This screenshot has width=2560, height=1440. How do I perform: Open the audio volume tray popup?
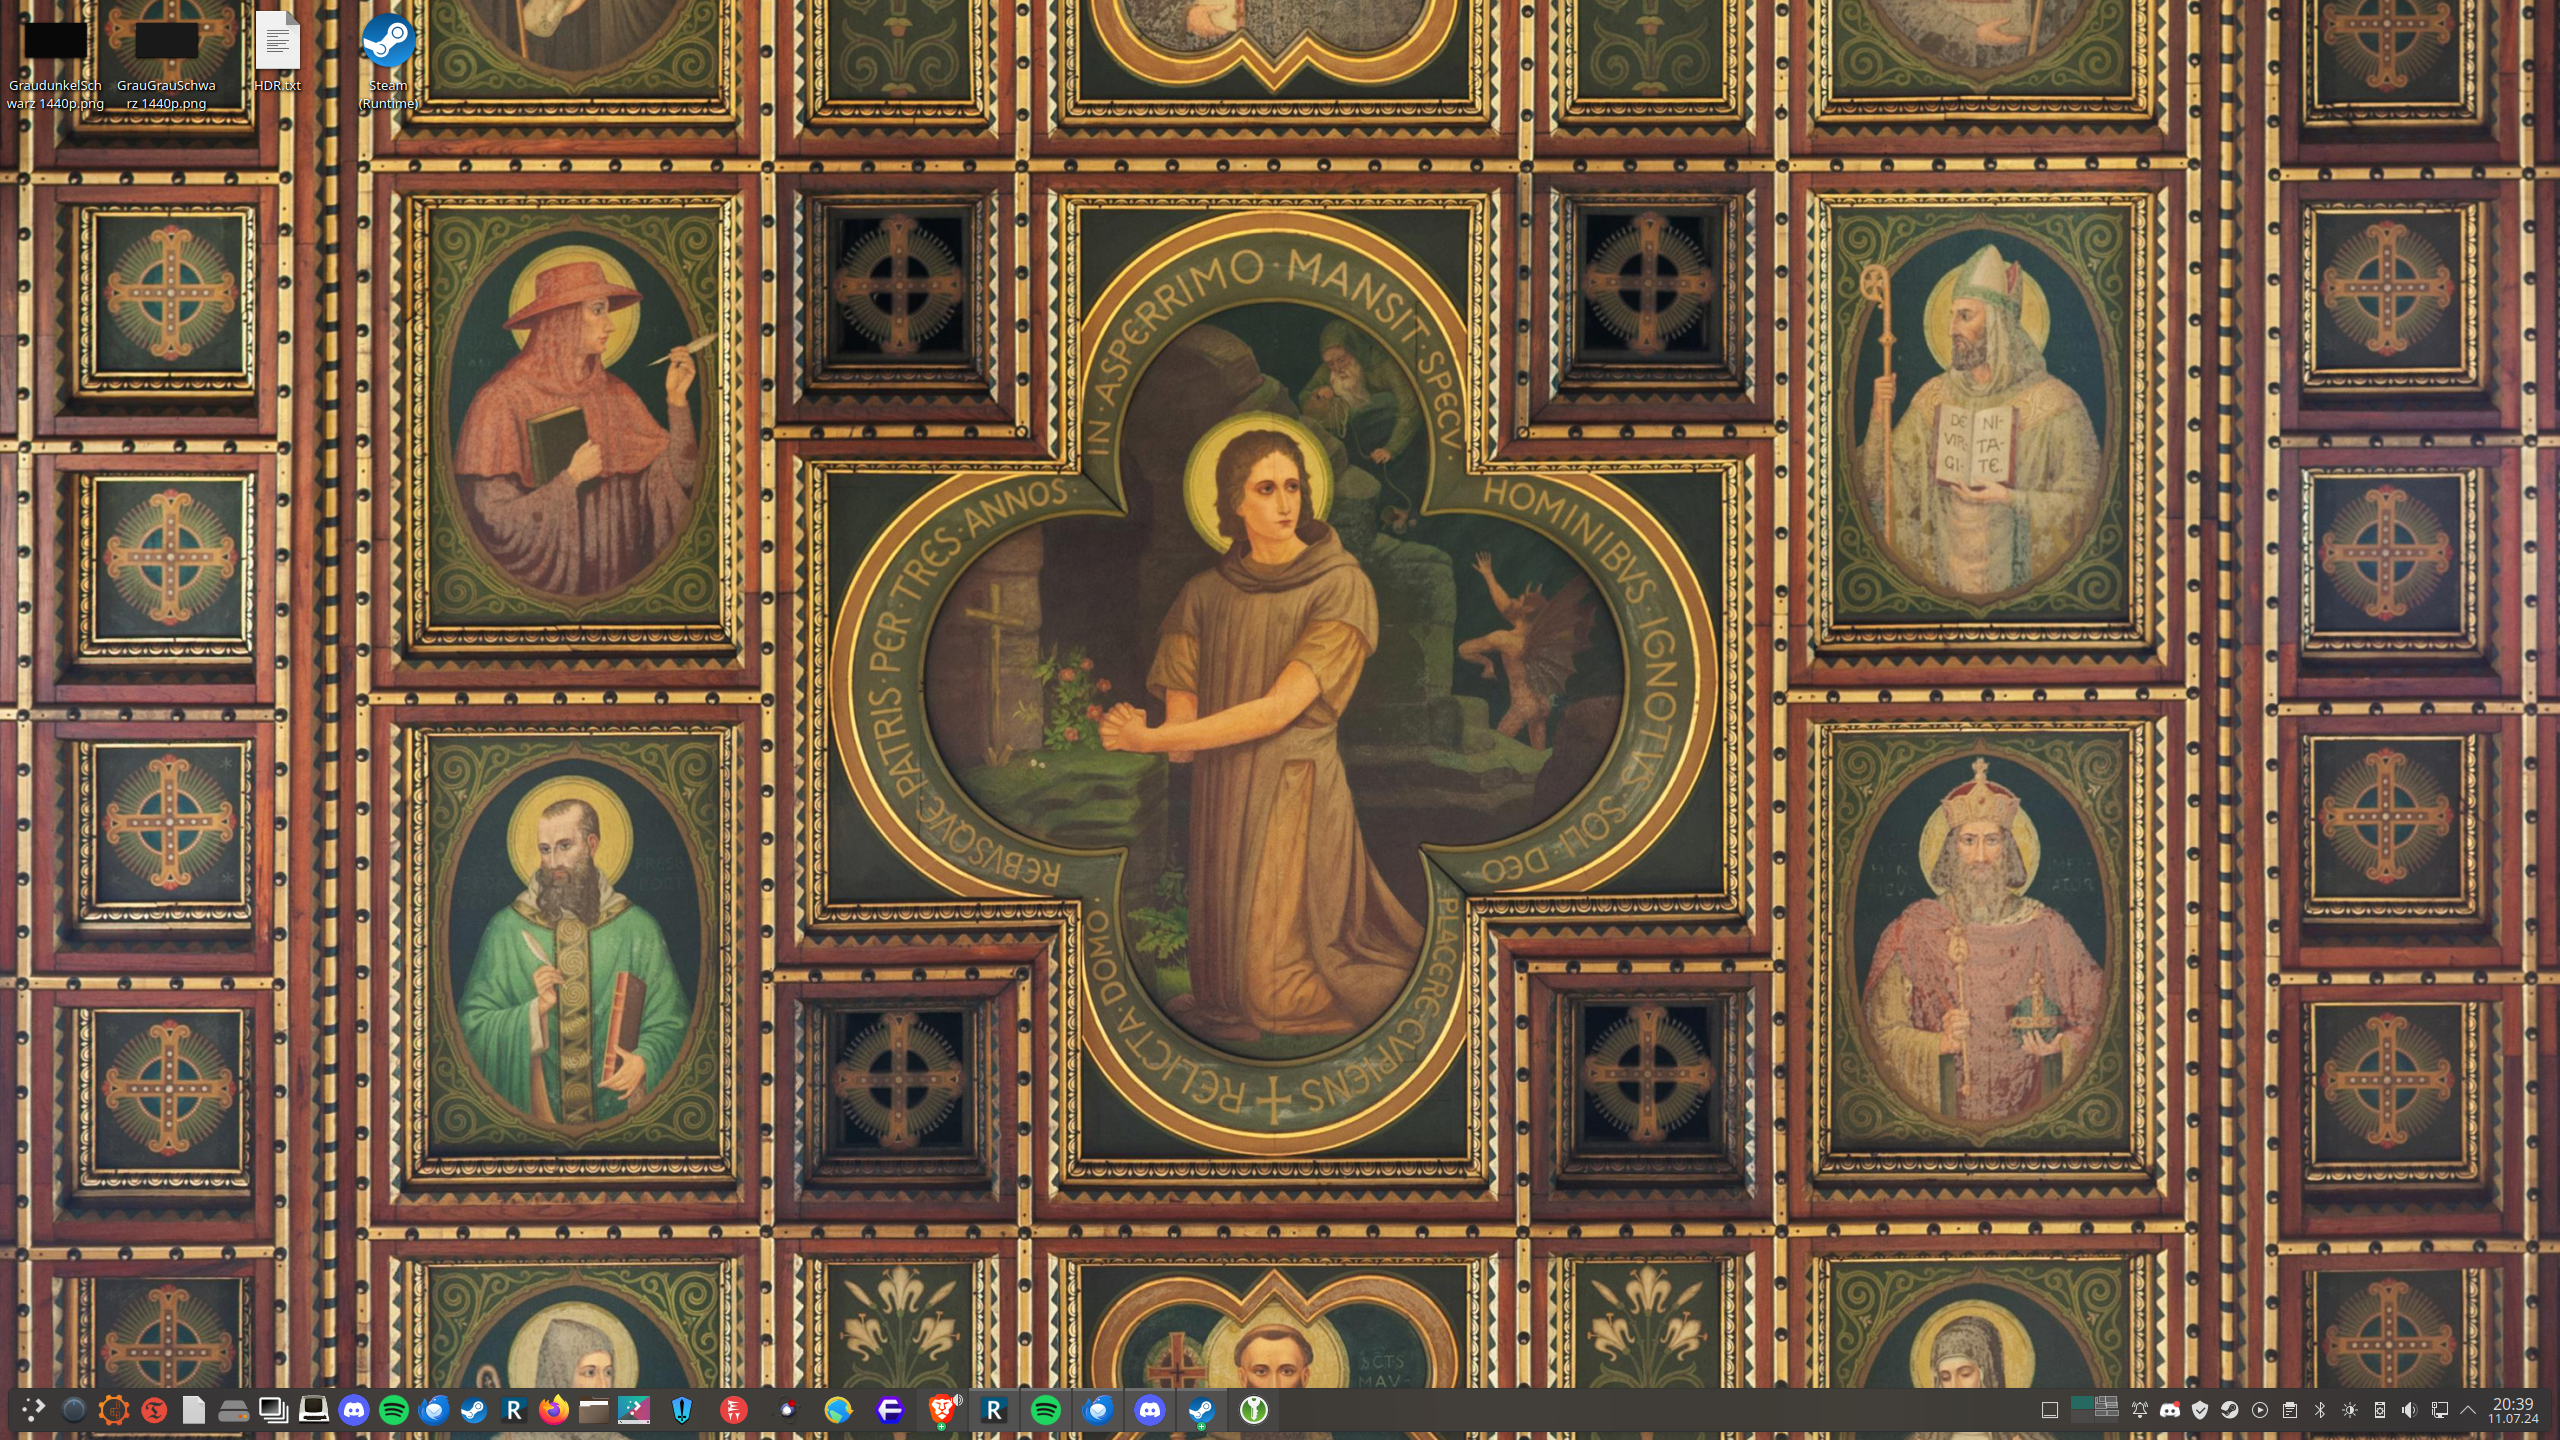(2409, 1410)
